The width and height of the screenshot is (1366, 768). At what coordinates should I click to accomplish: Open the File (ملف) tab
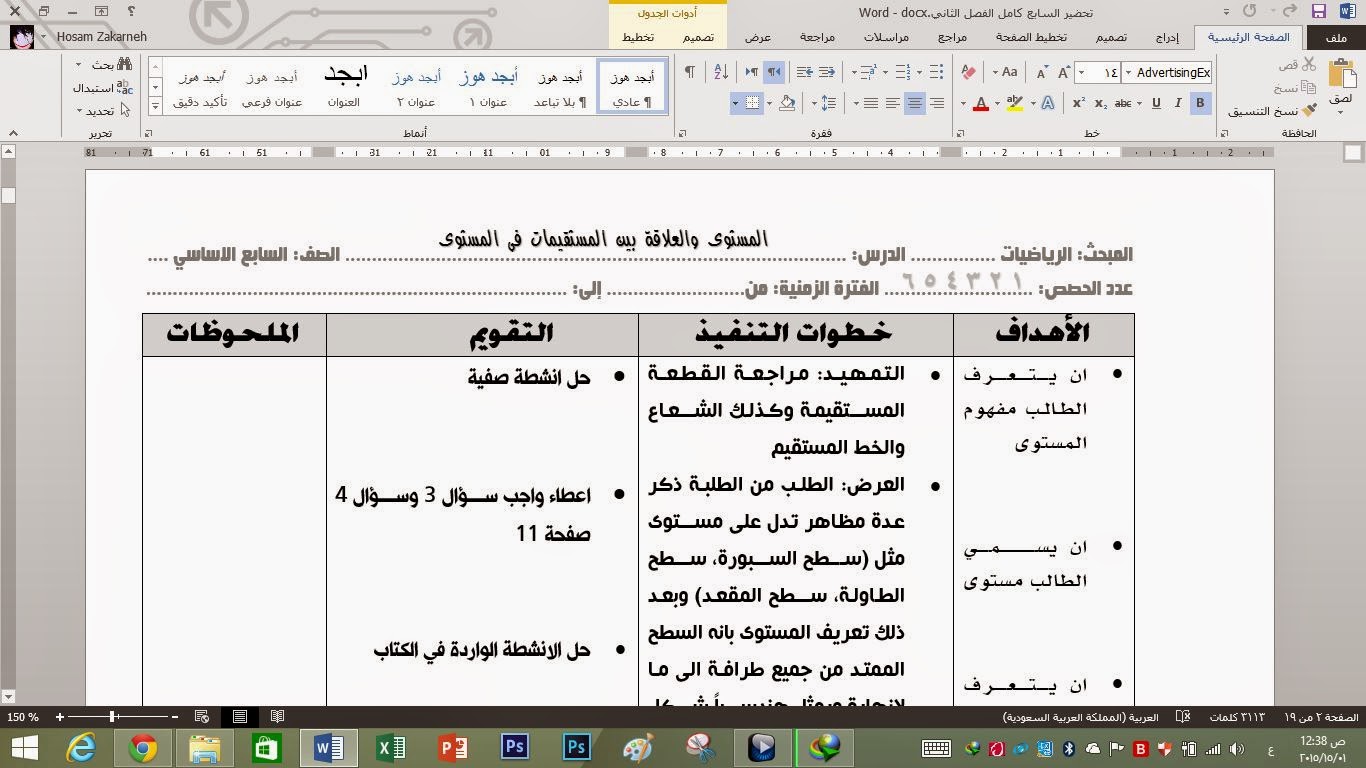[x=1336, y=37]
